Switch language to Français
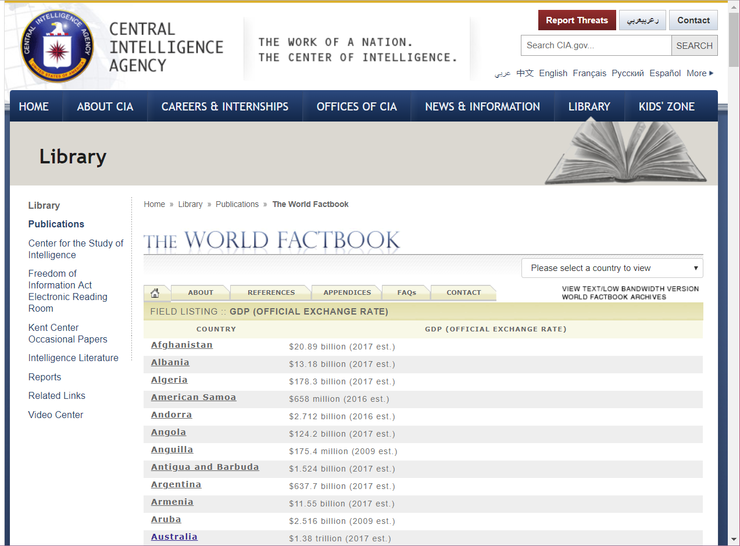This screenshot has width=740, height=546. 589,73
